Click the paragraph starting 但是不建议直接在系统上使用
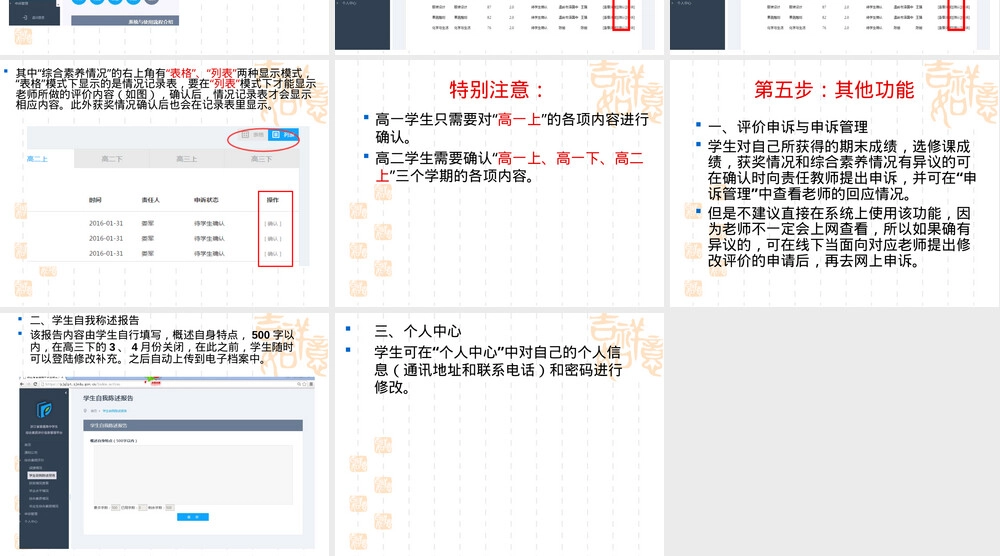This screenshot has height=556, width=1000. point(839,237)
